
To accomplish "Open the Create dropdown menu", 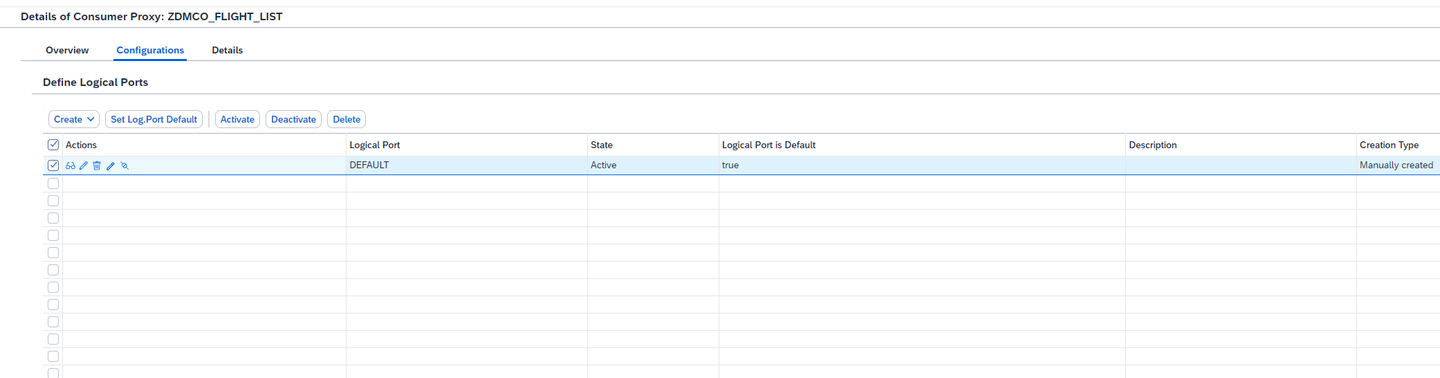I will [74, 119].
